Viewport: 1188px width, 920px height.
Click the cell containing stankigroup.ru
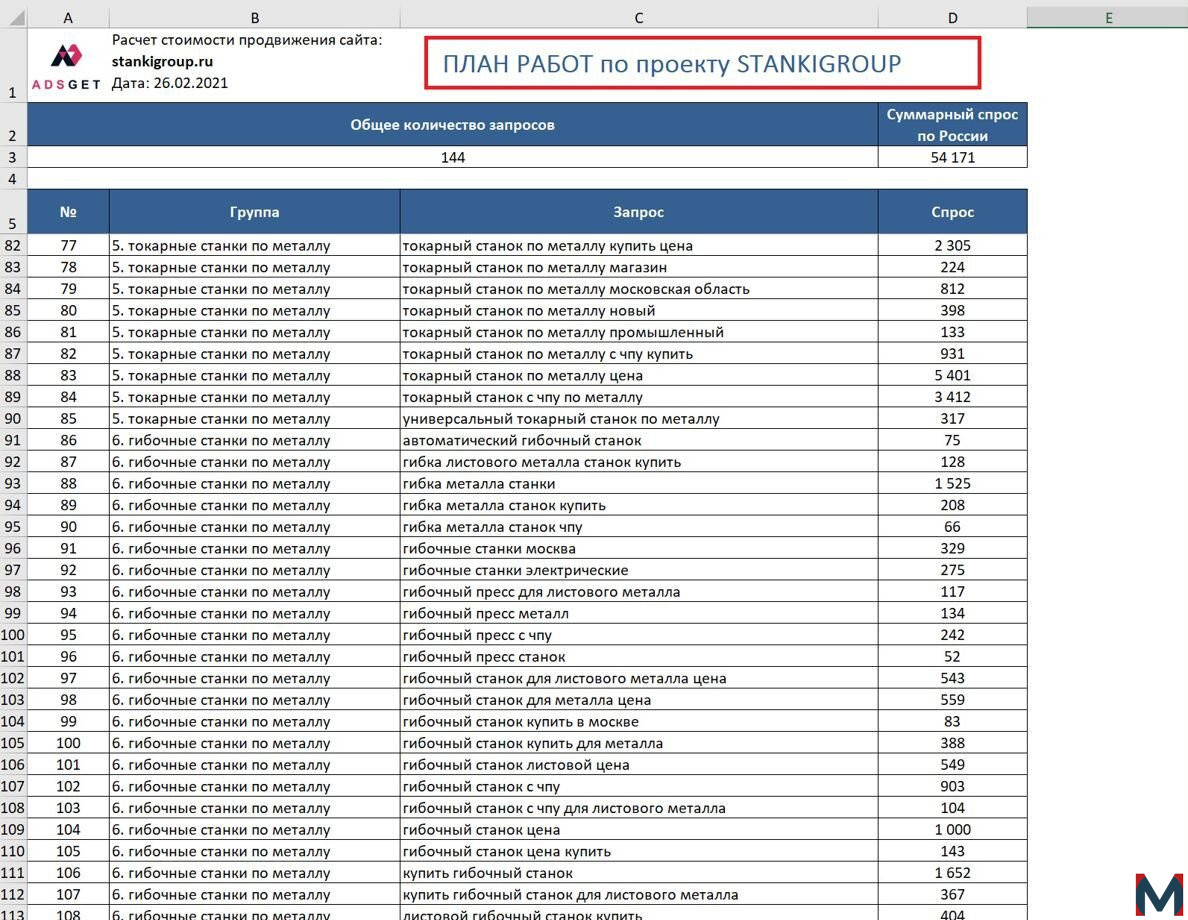coord(162,61)
